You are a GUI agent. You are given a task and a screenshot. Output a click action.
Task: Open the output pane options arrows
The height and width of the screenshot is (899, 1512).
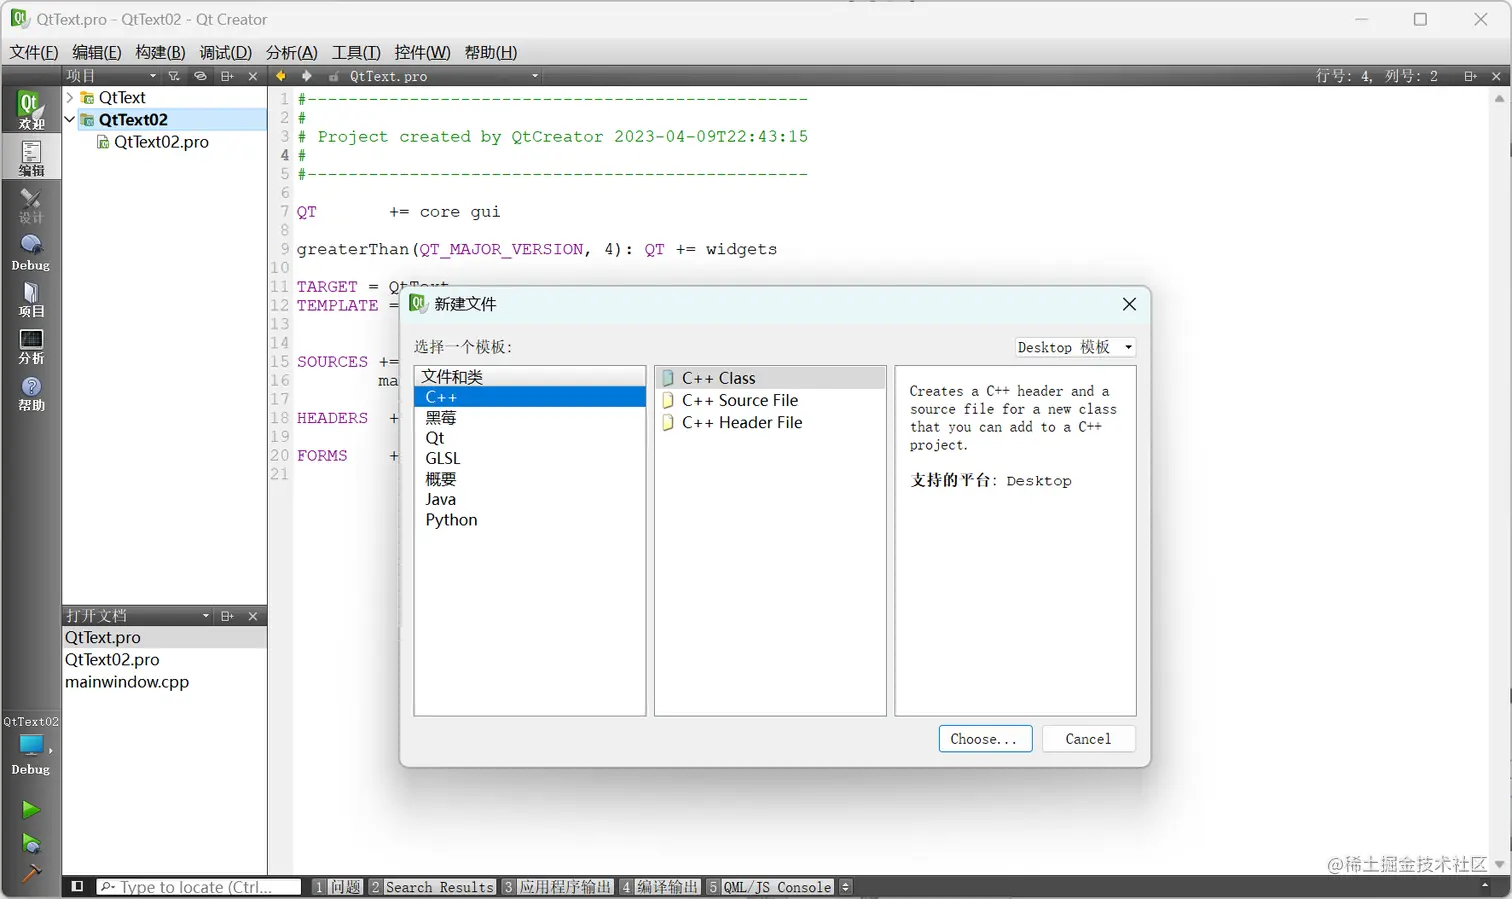846,887
